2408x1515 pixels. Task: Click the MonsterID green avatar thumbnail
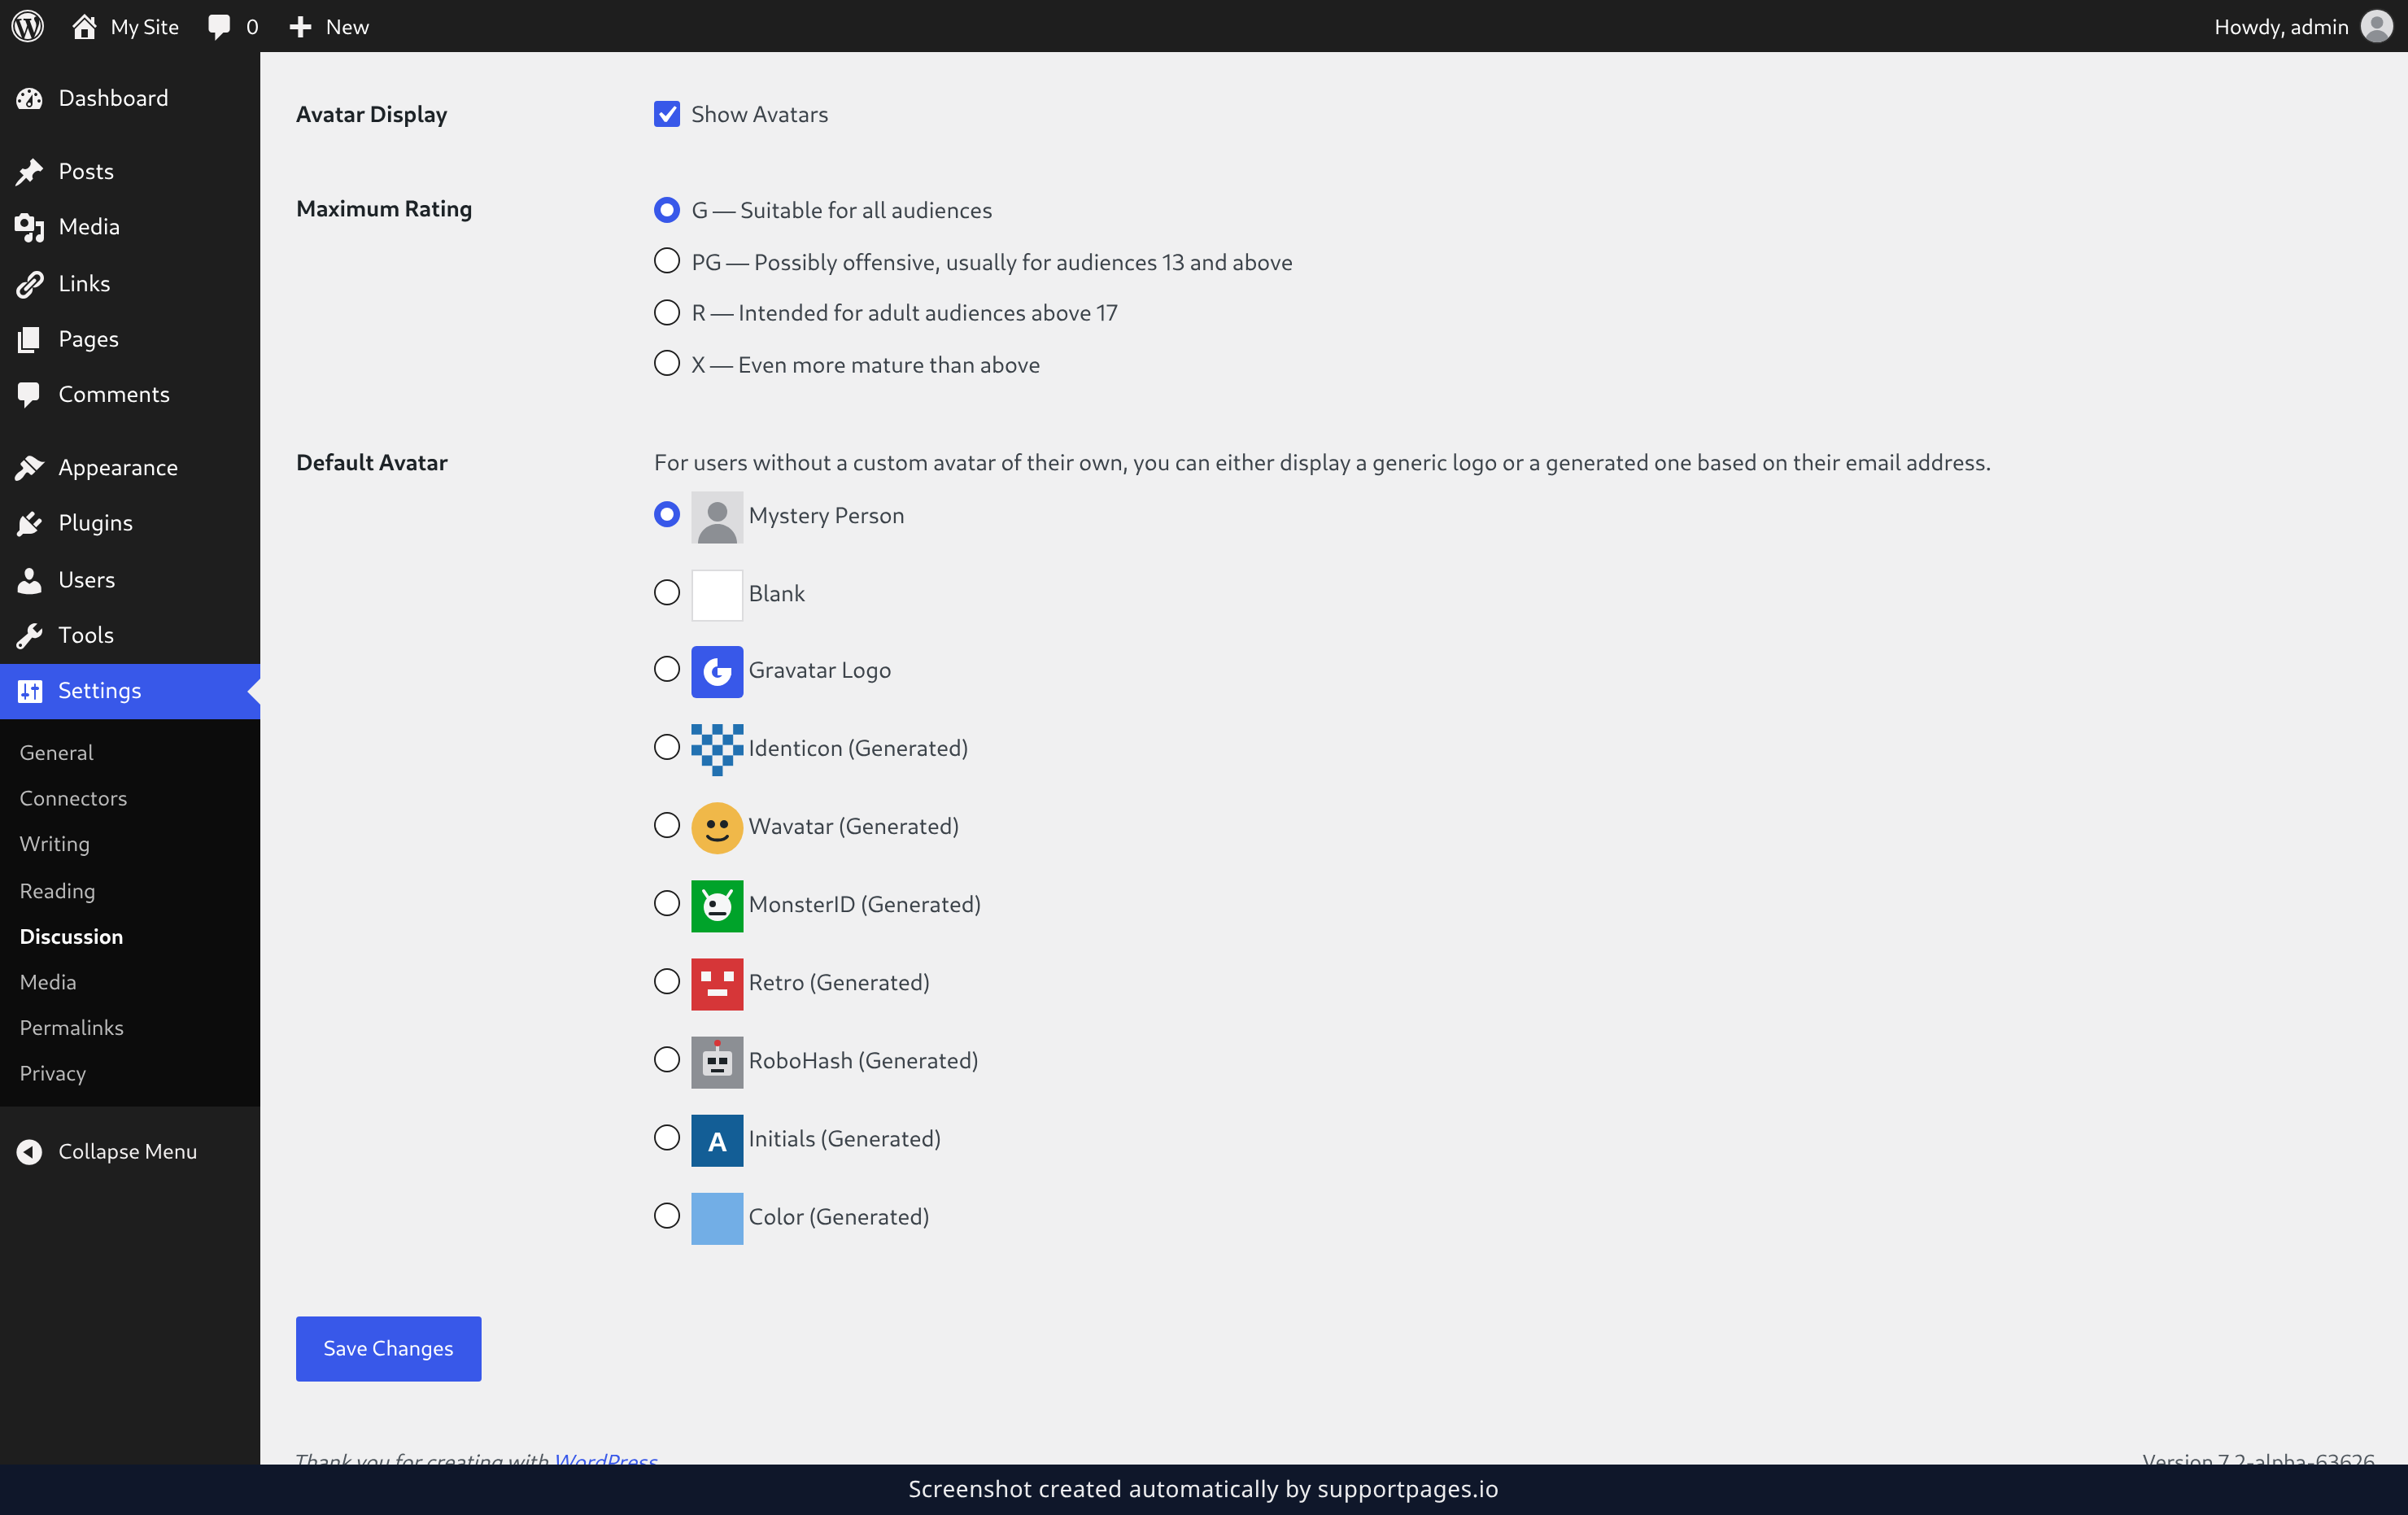click(x=717, y=906)
